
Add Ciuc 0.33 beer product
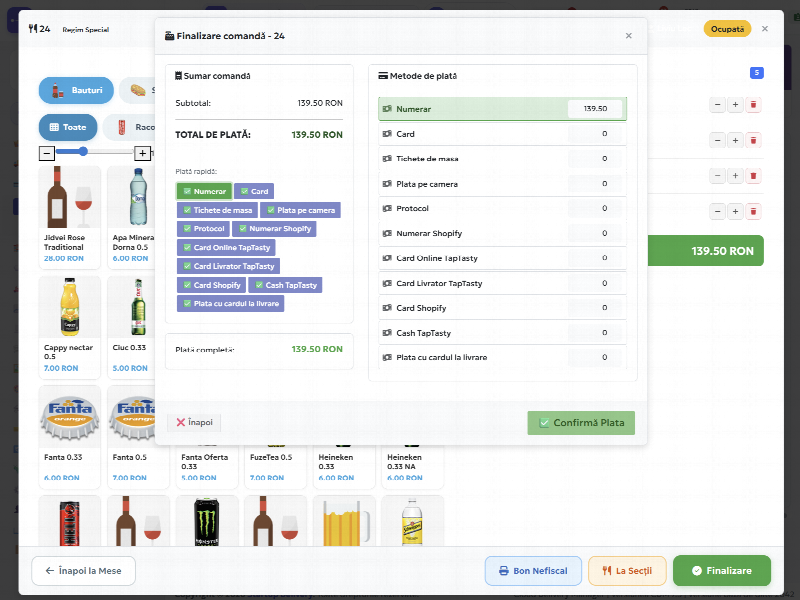click(x=131, y=327)
